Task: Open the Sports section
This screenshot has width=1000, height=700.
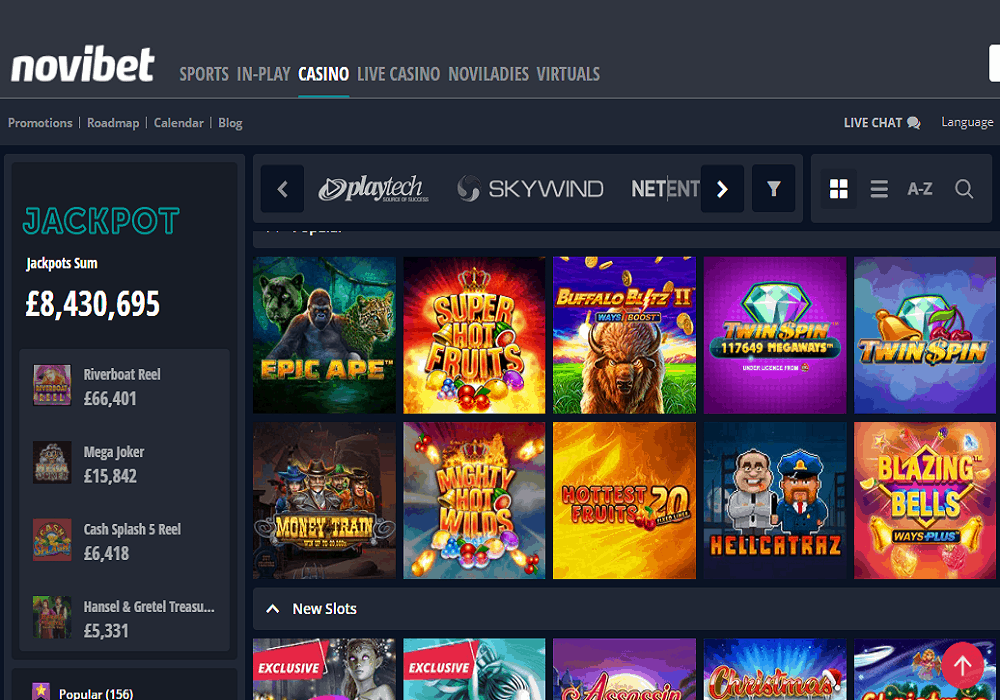Action: click(204, 74)
